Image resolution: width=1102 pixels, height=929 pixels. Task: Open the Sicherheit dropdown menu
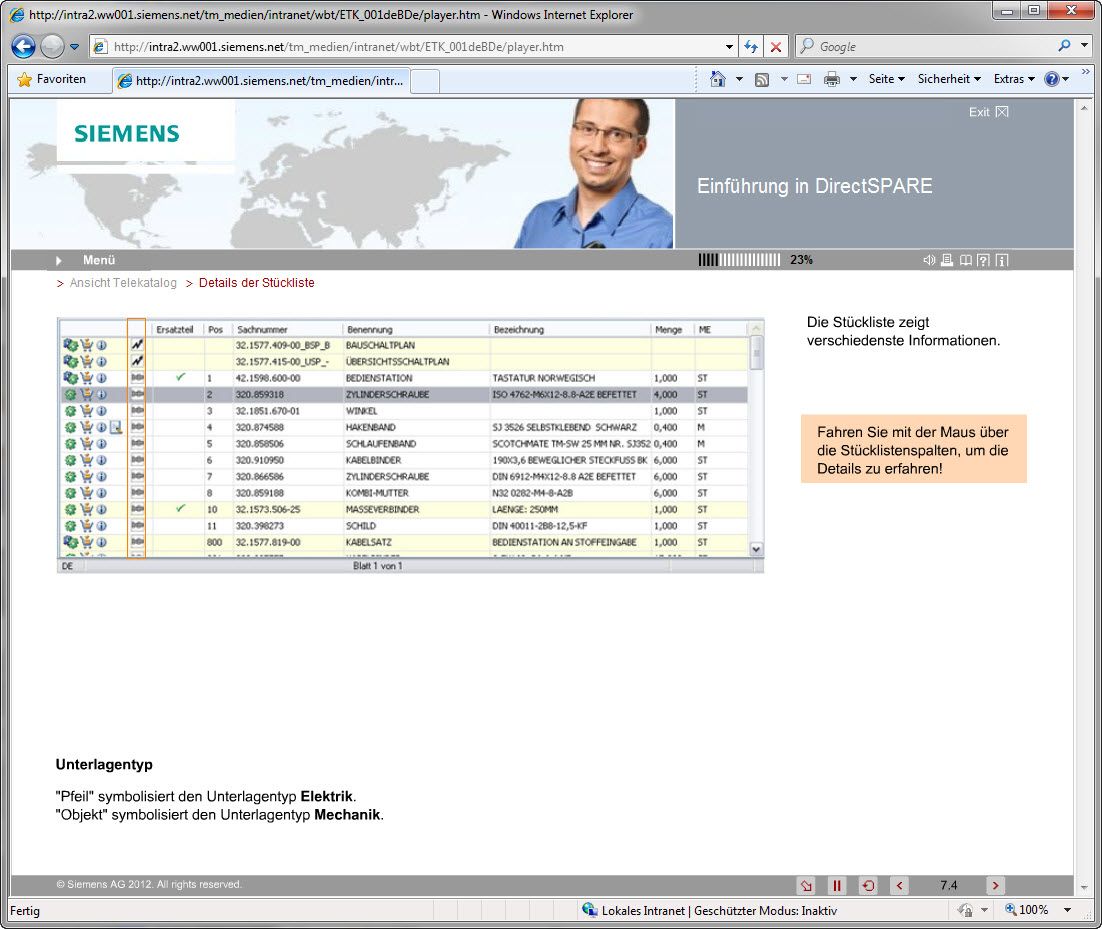[x=948, y=79]
